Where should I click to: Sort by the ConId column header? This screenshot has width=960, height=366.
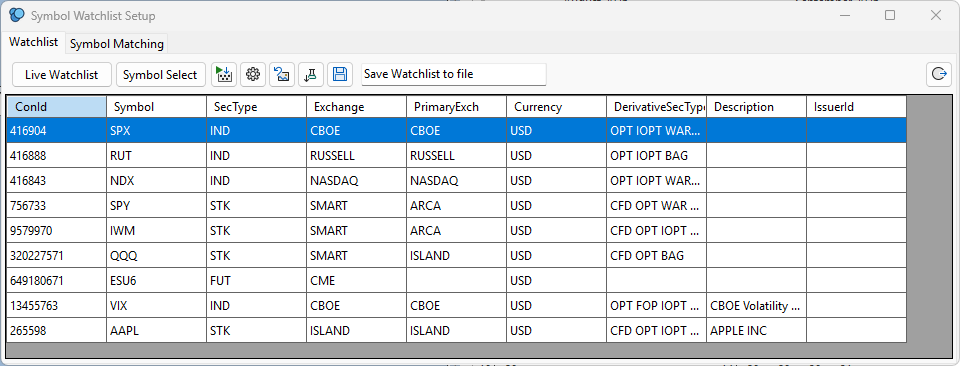point(56,107)
